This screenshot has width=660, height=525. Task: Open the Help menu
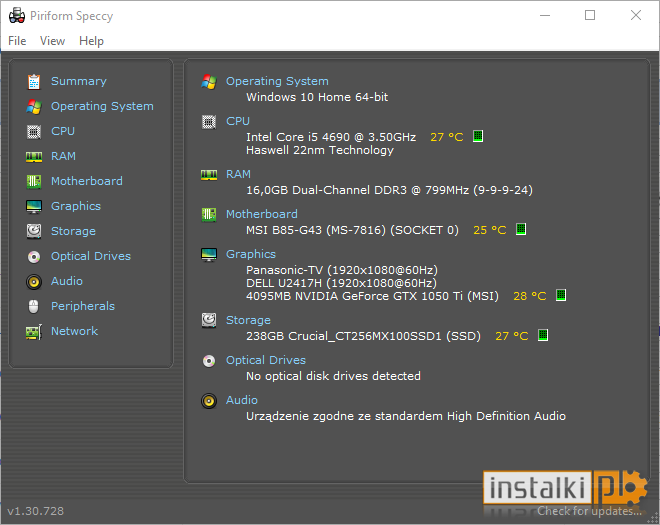coord(91,41)
